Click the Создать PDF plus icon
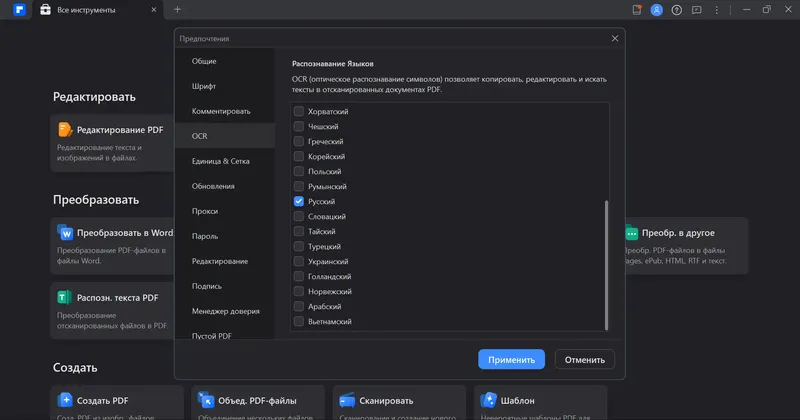The image size is (800, 420). click(65, 400)
